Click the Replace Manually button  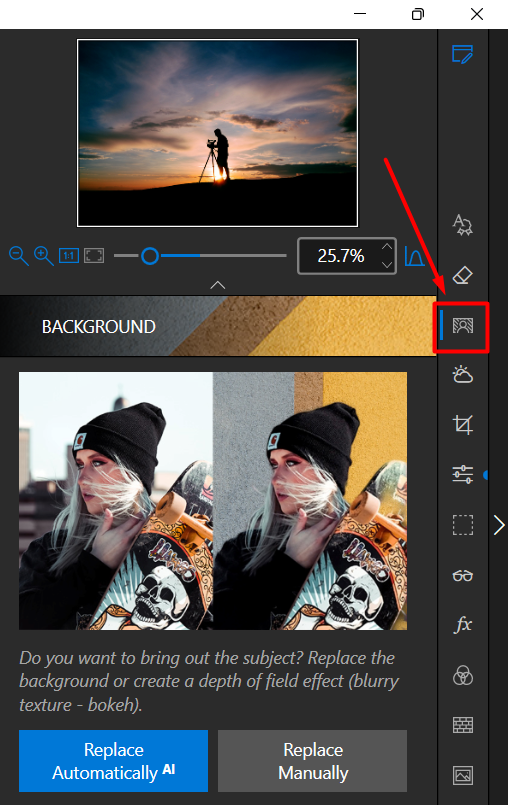tap(312, 761)
